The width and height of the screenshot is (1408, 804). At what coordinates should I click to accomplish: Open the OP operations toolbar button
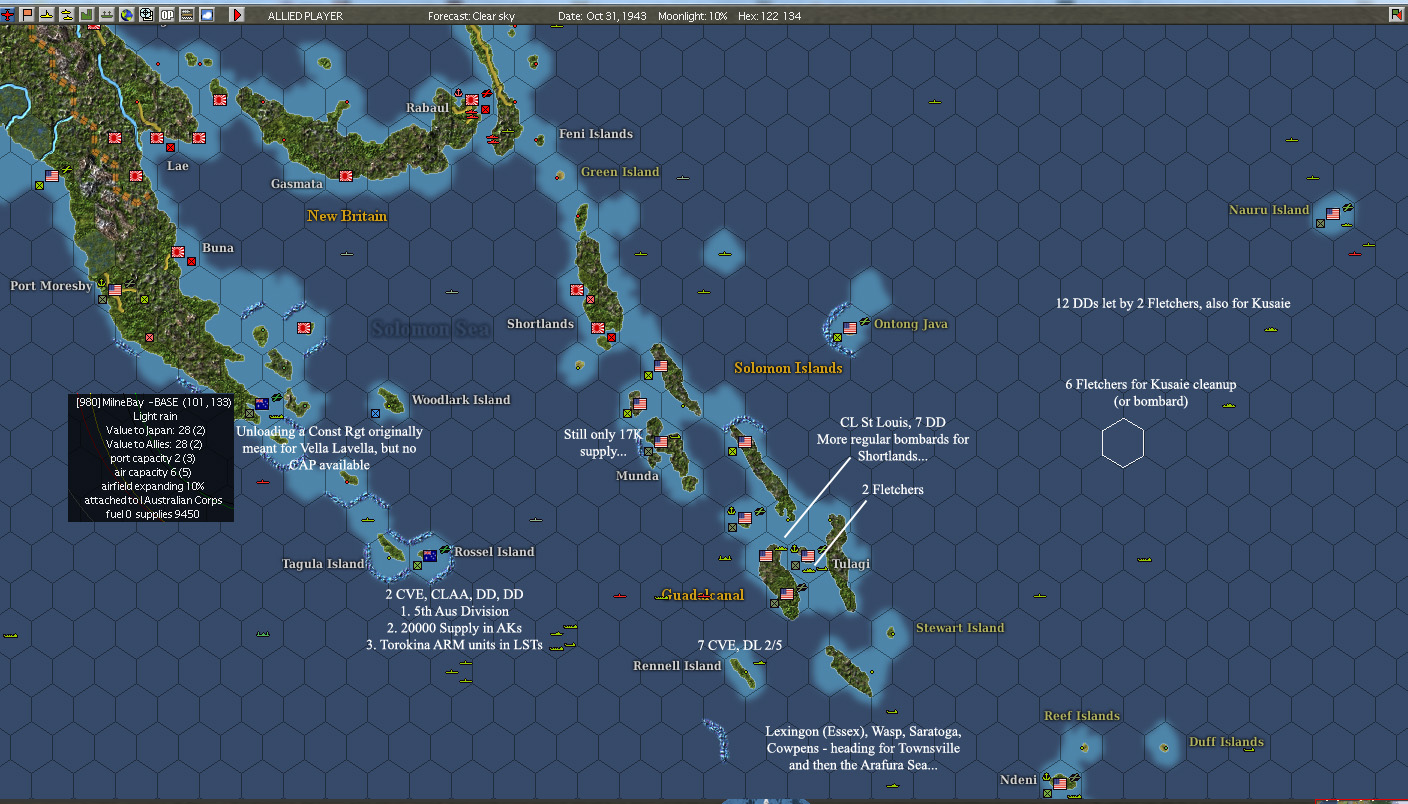point(167,15)
